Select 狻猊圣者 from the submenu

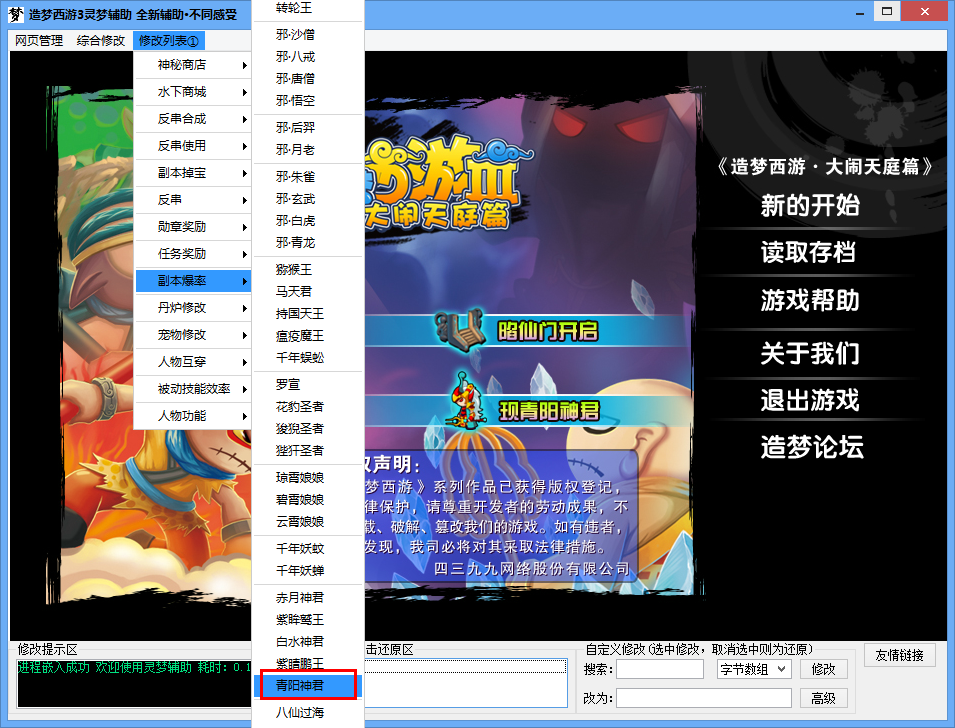click(308, 428)
